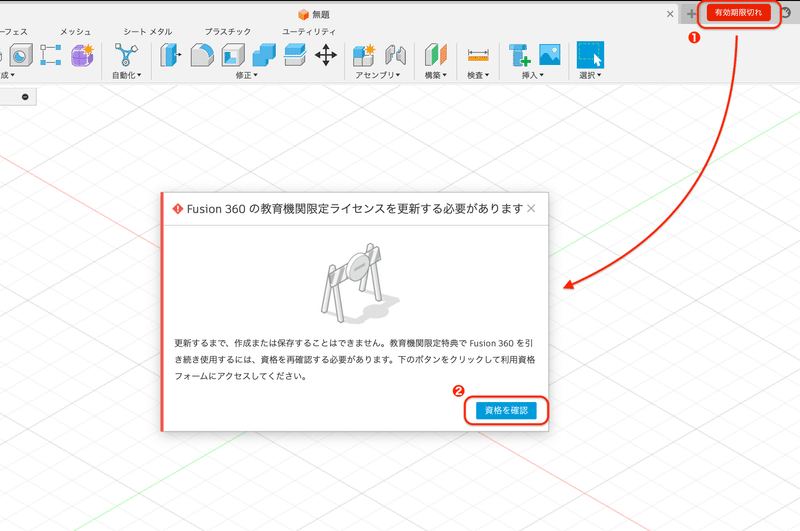The height and width of the screenshot is (531, 800).
Task: Open the 選択 dropdown menu
Action: click(x=590, y=75)
